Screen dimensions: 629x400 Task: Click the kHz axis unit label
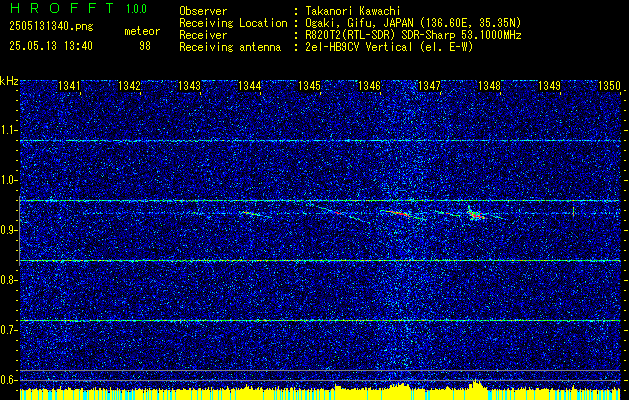9,81
